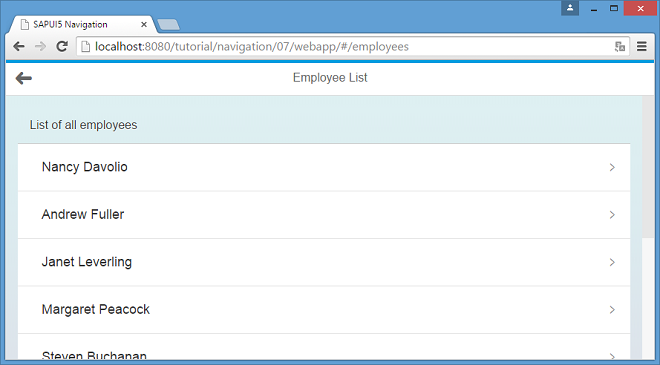Screen dimensions: 660x365
Task: Click the Chrome user profile icon
Action: pyautogui.click(x=570, y=8)
